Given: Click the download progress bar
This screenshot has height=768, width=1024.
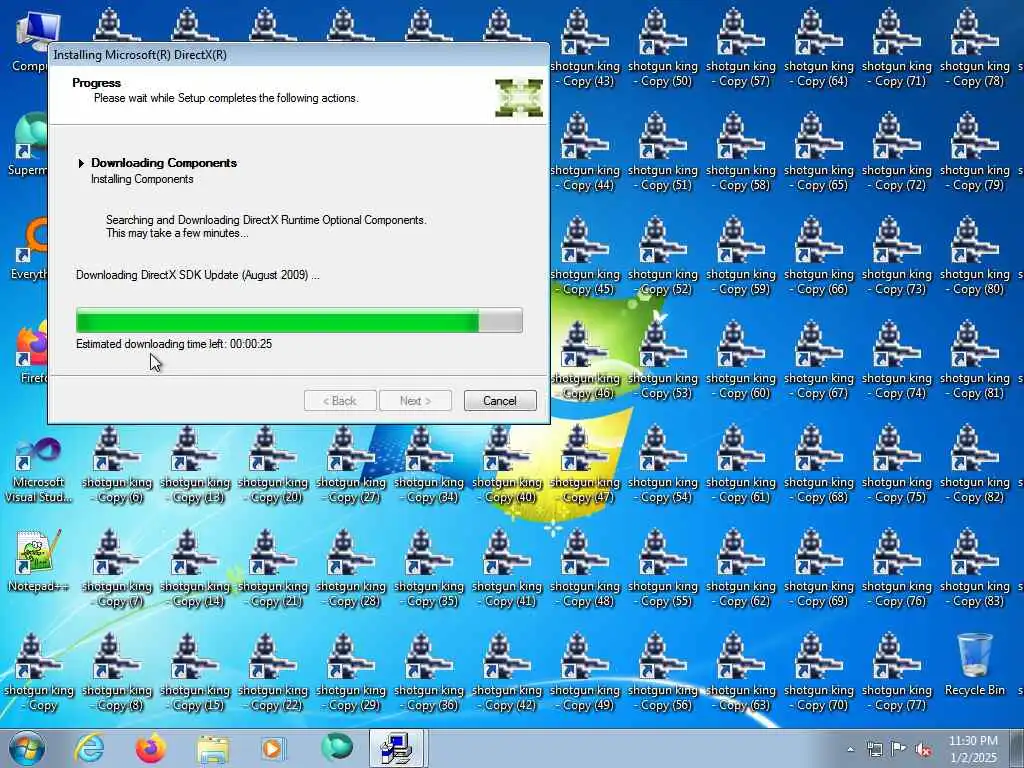Looking at the screenshot, I should [299, 321].
